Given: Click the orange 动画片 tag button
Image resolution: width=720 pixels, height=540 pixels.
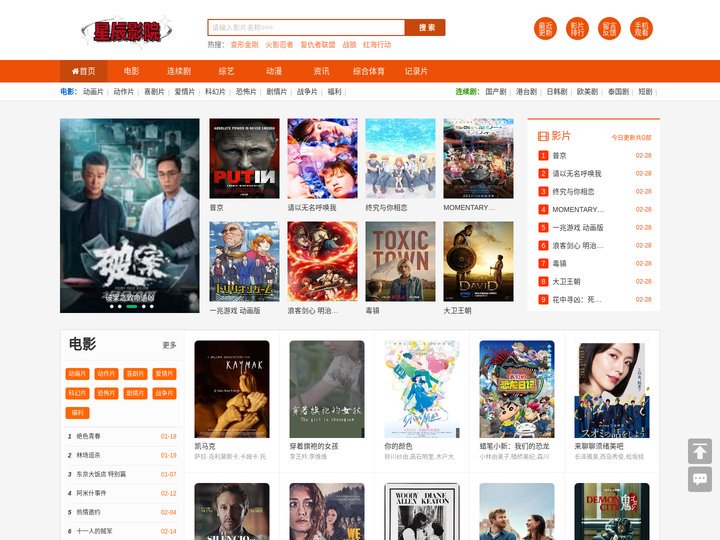Looking at the screenshot, I should 77,374.
